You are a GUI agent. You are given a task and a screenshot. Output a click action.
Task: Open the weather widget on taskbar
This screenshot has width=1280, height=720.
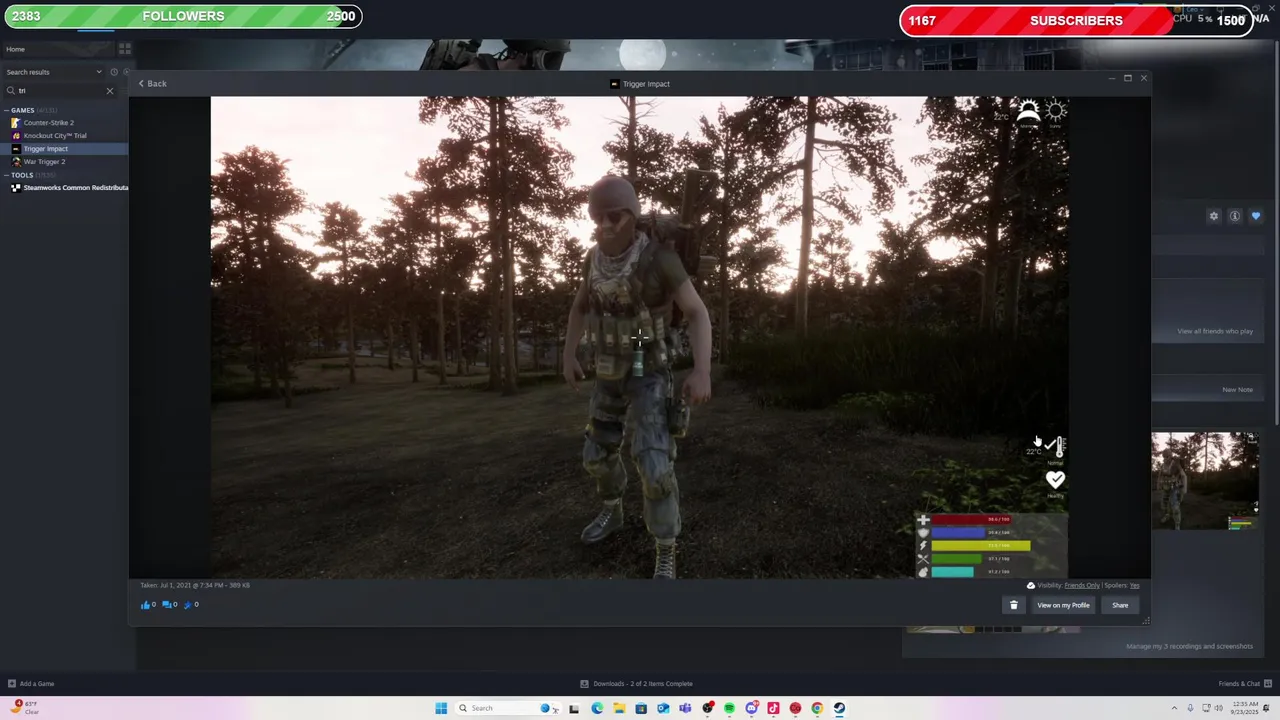coord(24,707)
